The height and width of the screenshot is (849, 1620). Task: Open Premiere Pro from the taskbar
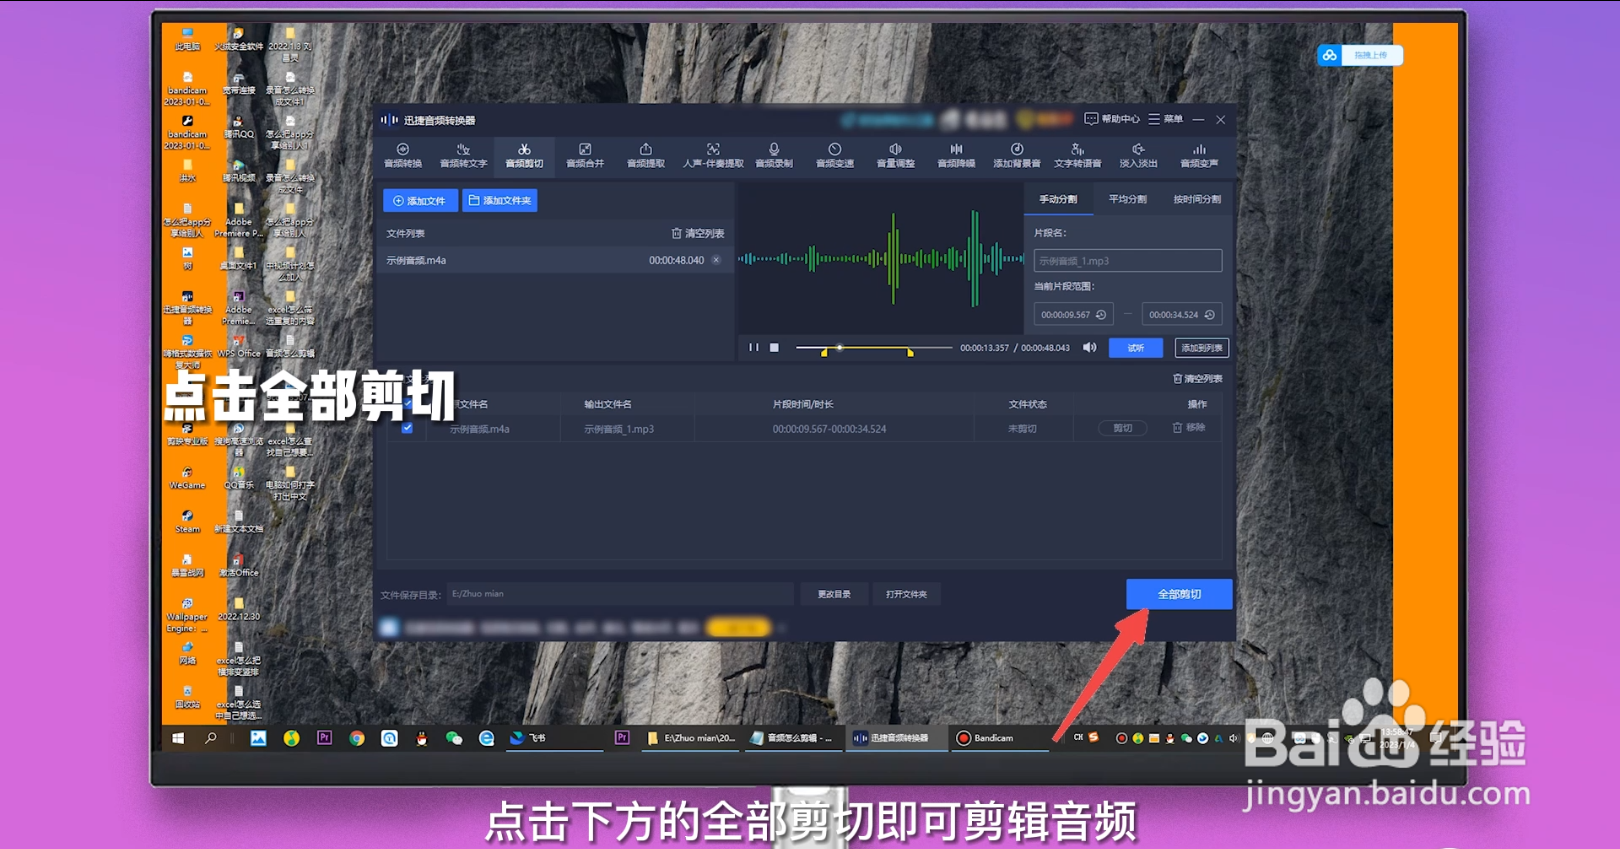[324, 738]
